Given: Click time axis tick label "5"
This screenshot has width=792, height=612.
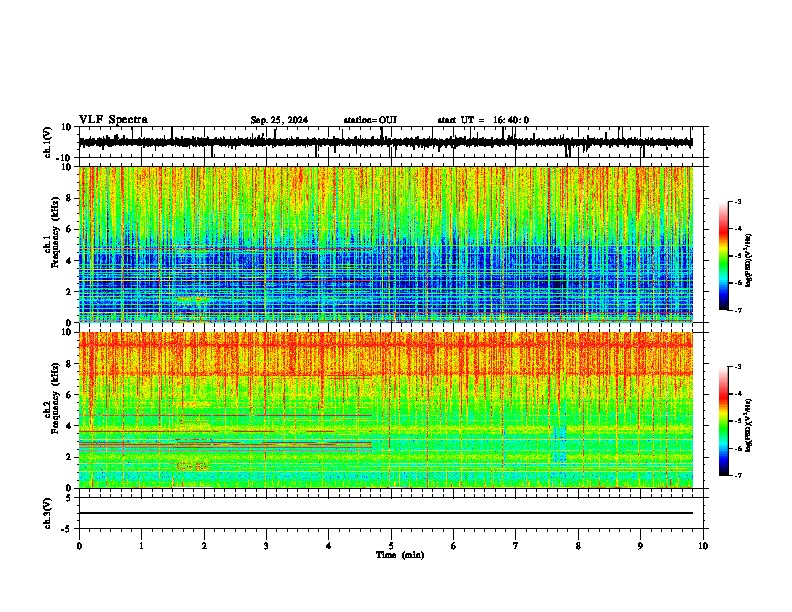Looking at the screenshot, I should (391, 546).
